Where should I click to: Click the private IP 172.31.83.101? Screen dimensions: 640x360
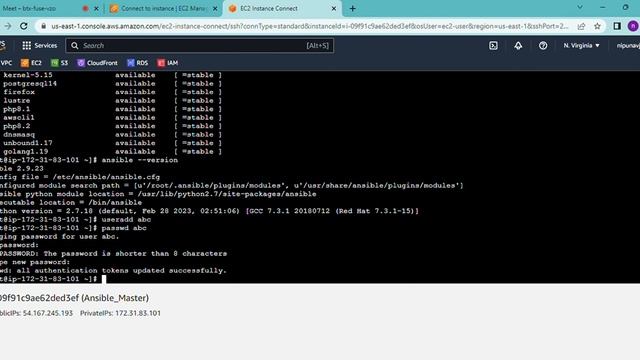[138, 313]
